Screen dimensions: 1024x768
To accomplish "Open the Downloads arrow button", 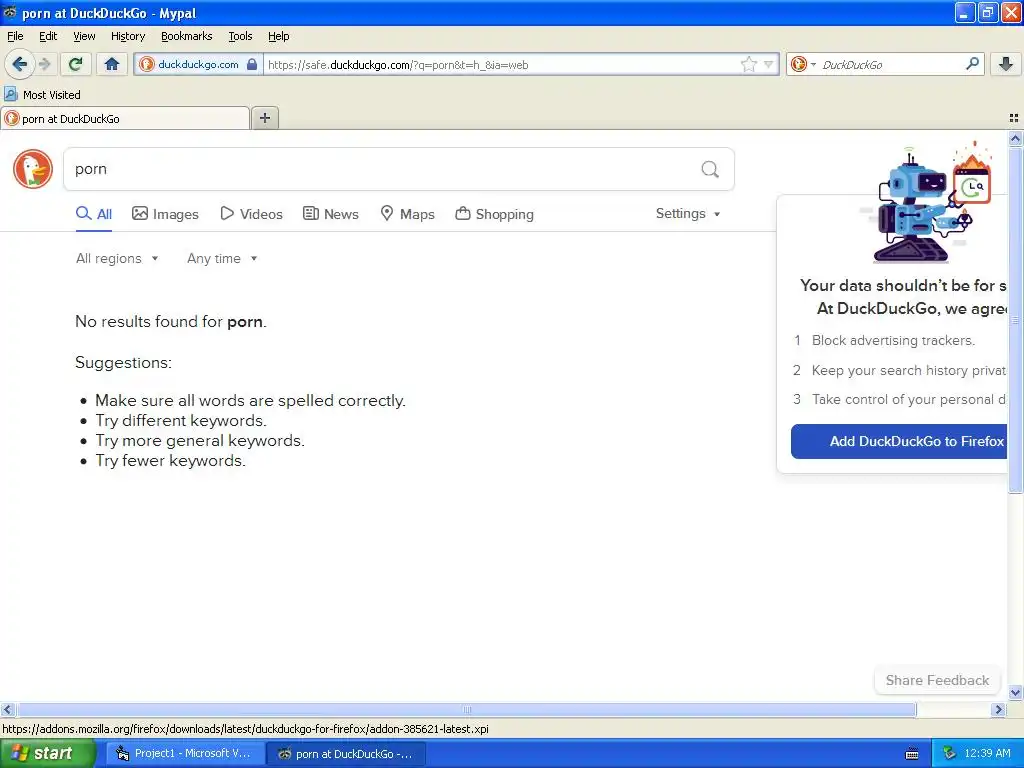I will (1006, 64).
